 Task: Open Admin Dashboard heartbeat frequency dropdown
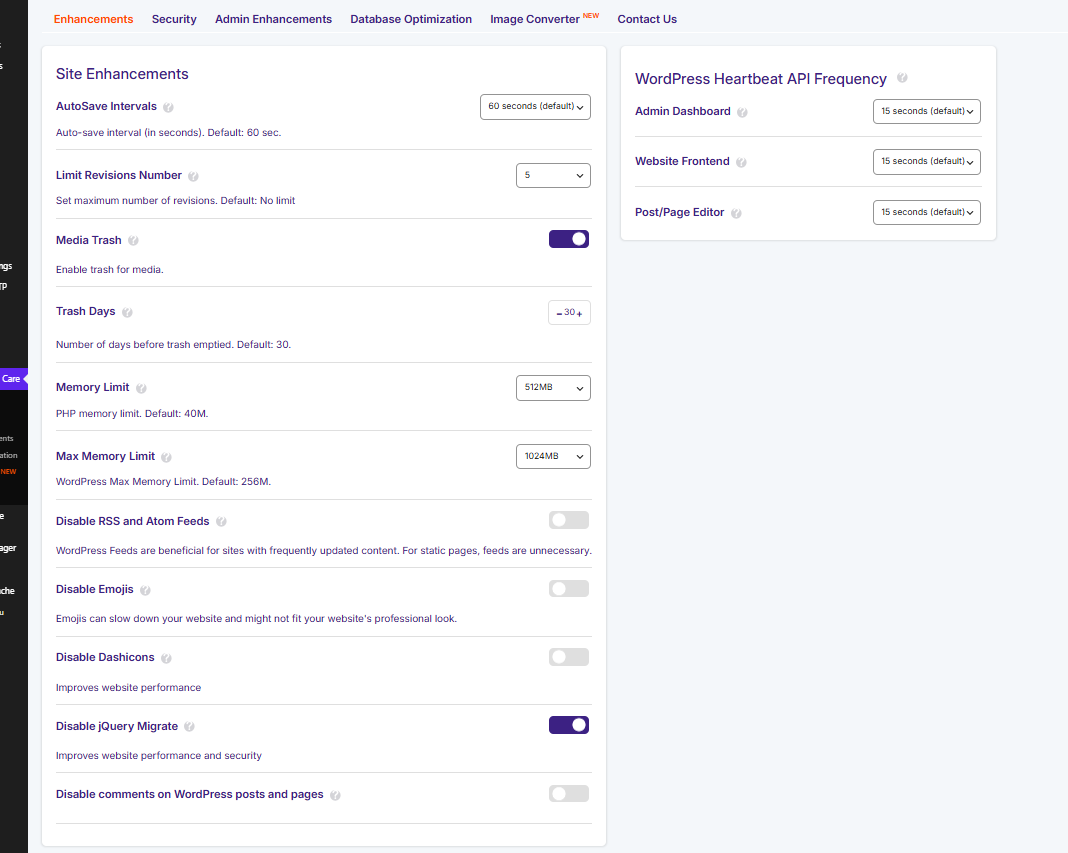(x=926, y=112)
